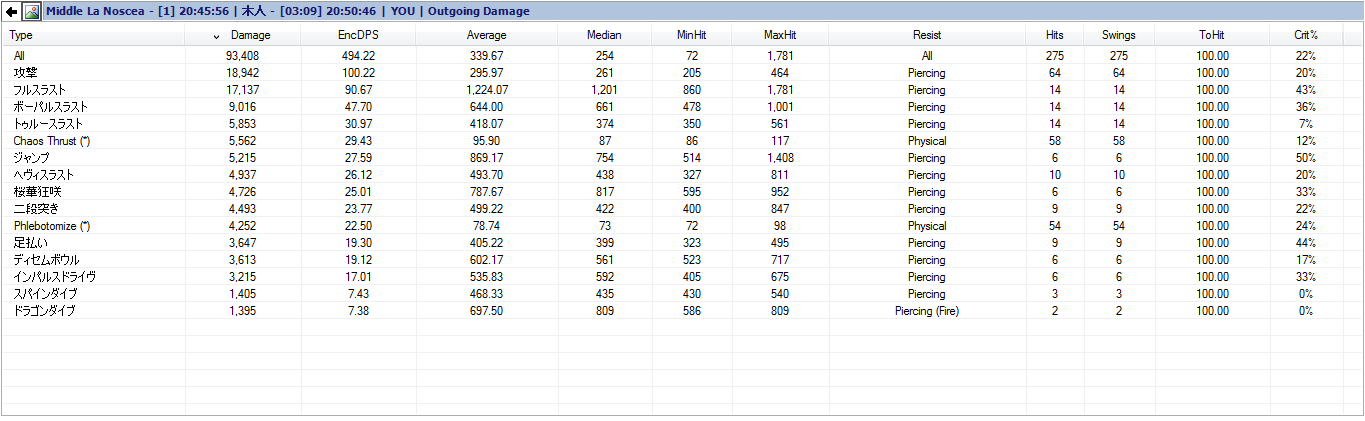Sort by the ToHit column

[1213, 35]
